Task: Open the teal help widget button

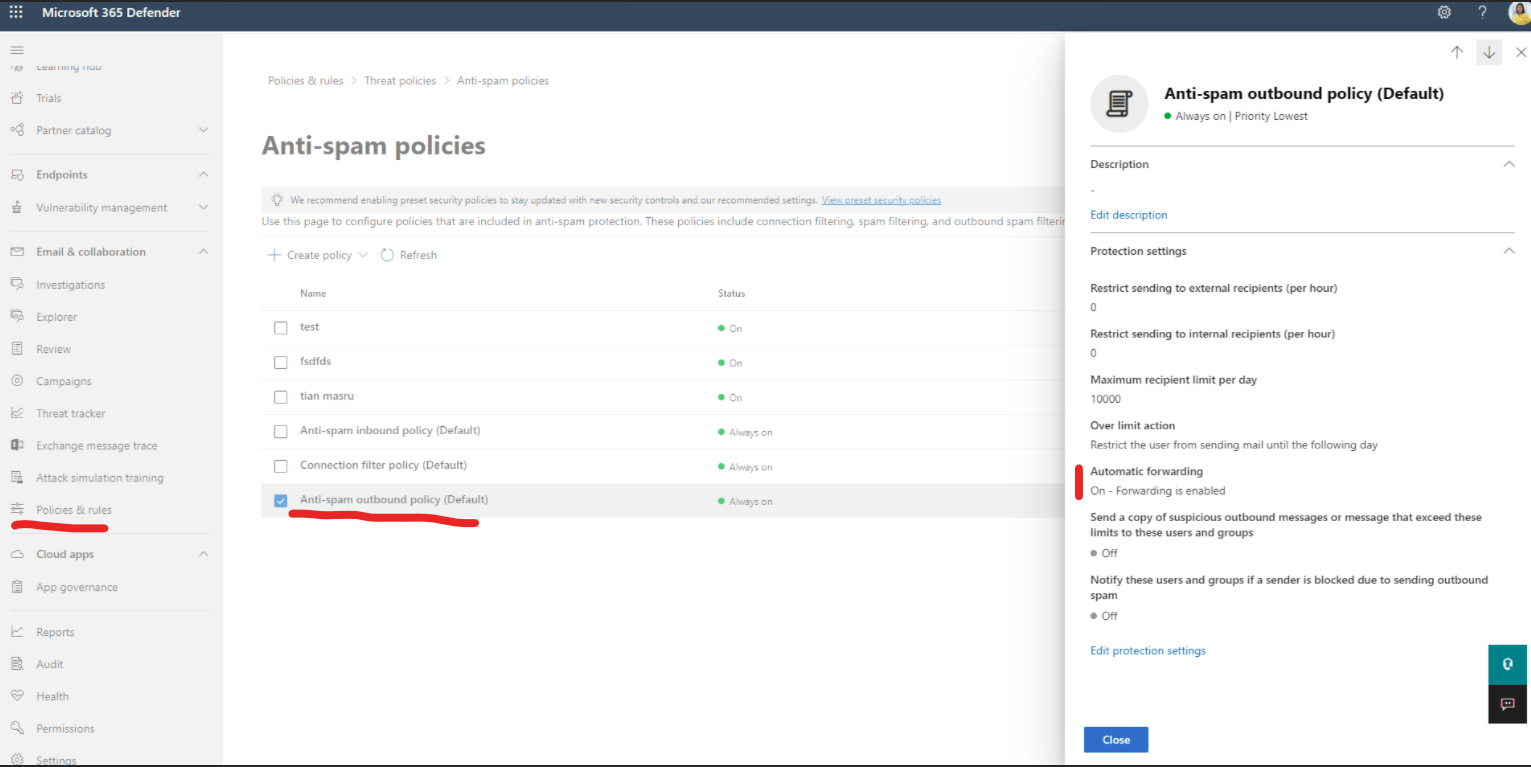Action: tap(1508, 664)
